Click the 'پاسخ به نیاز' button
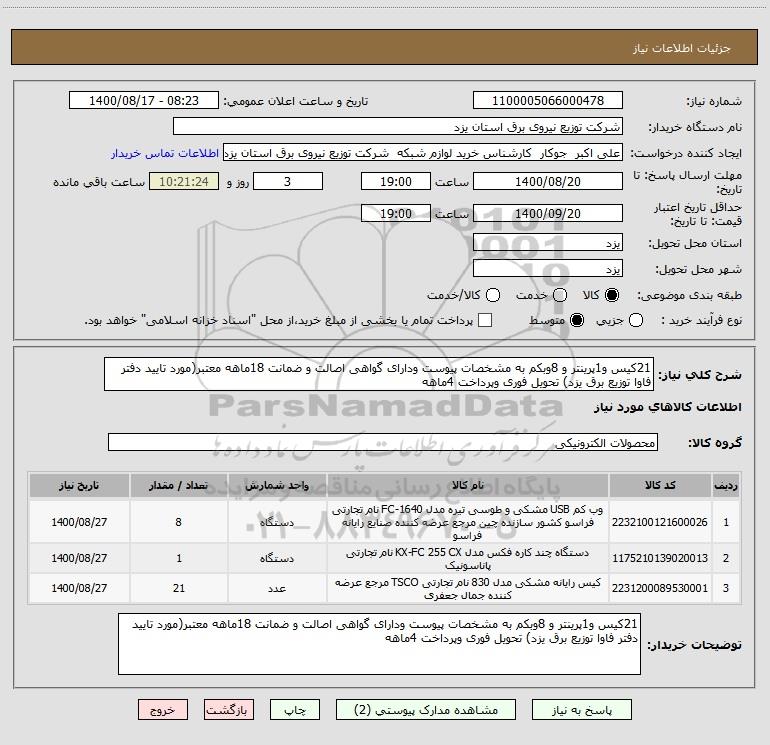 [581, 710]
